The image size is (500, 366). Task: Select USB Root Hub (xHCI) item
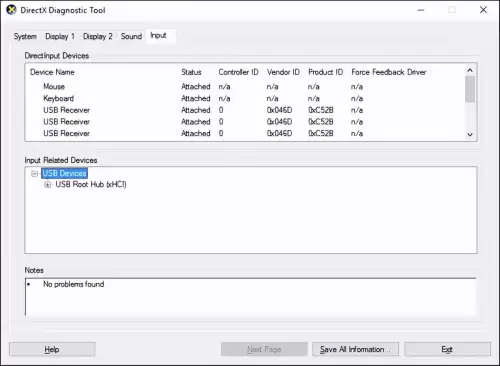click(x=91, y=184)
